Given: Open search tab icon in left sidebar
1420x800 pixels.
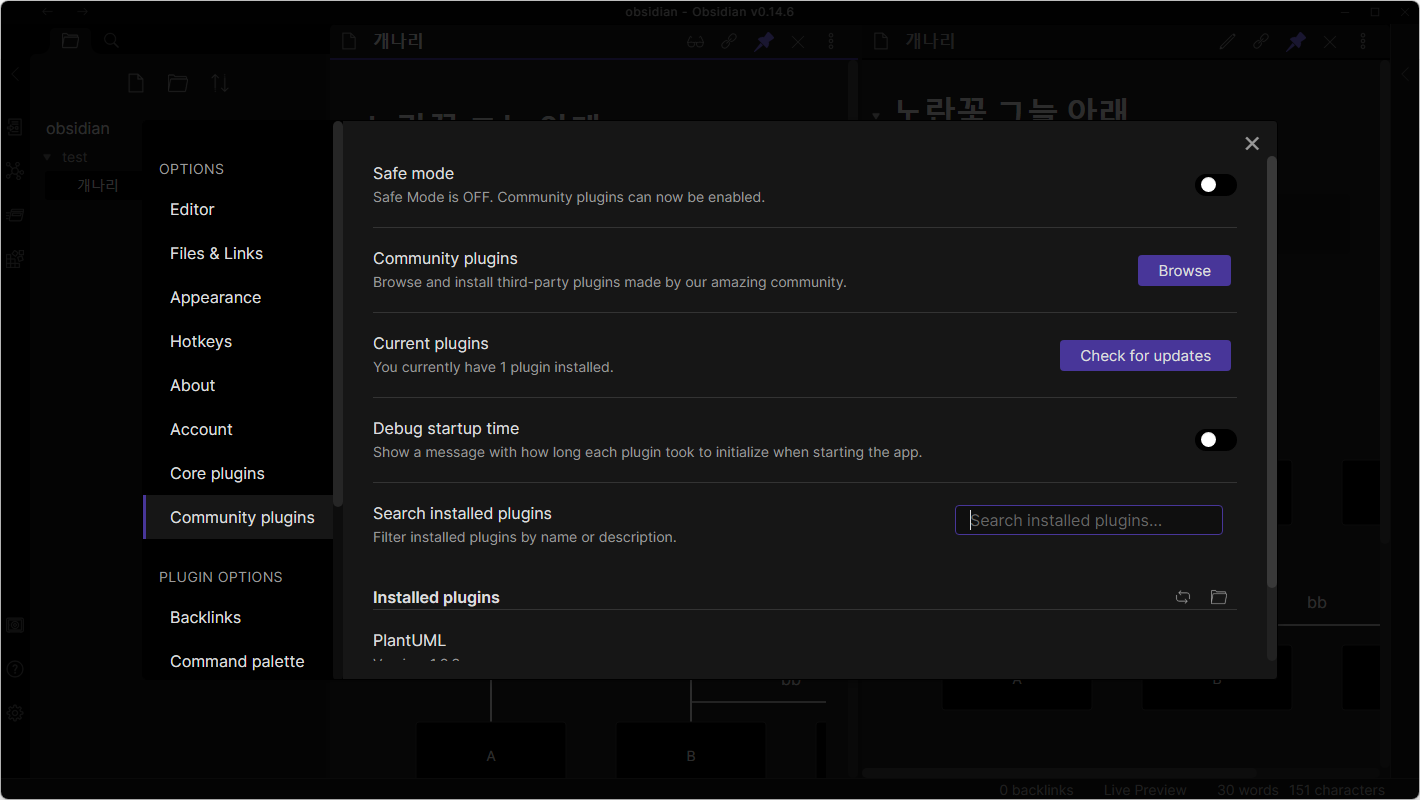Looking at the screenshot, I should pos(112,41).
